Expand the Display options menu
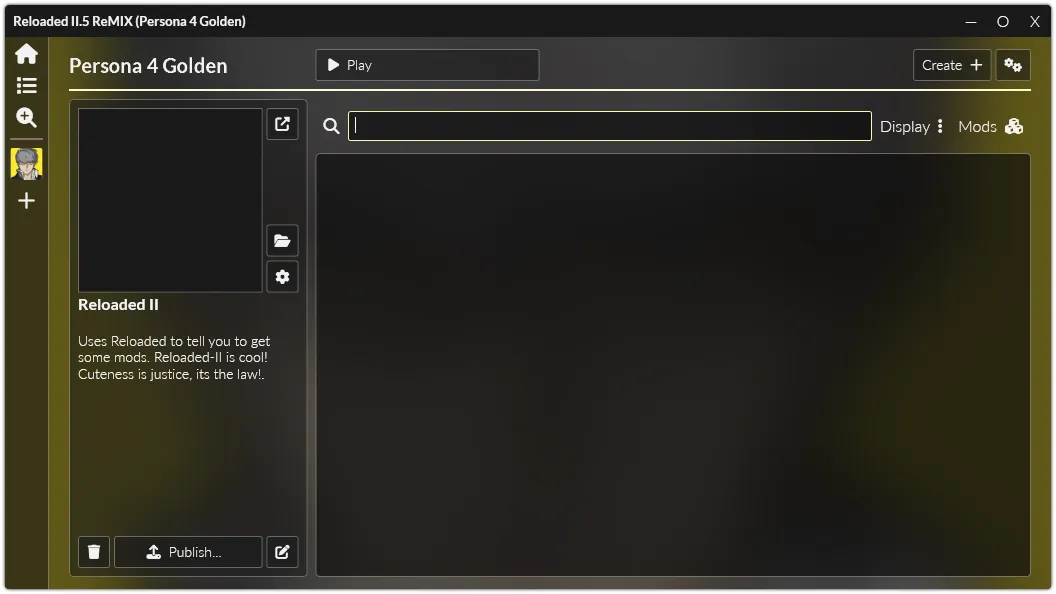The width and height of the screenshot is (1056, 594). pos(912,127)
